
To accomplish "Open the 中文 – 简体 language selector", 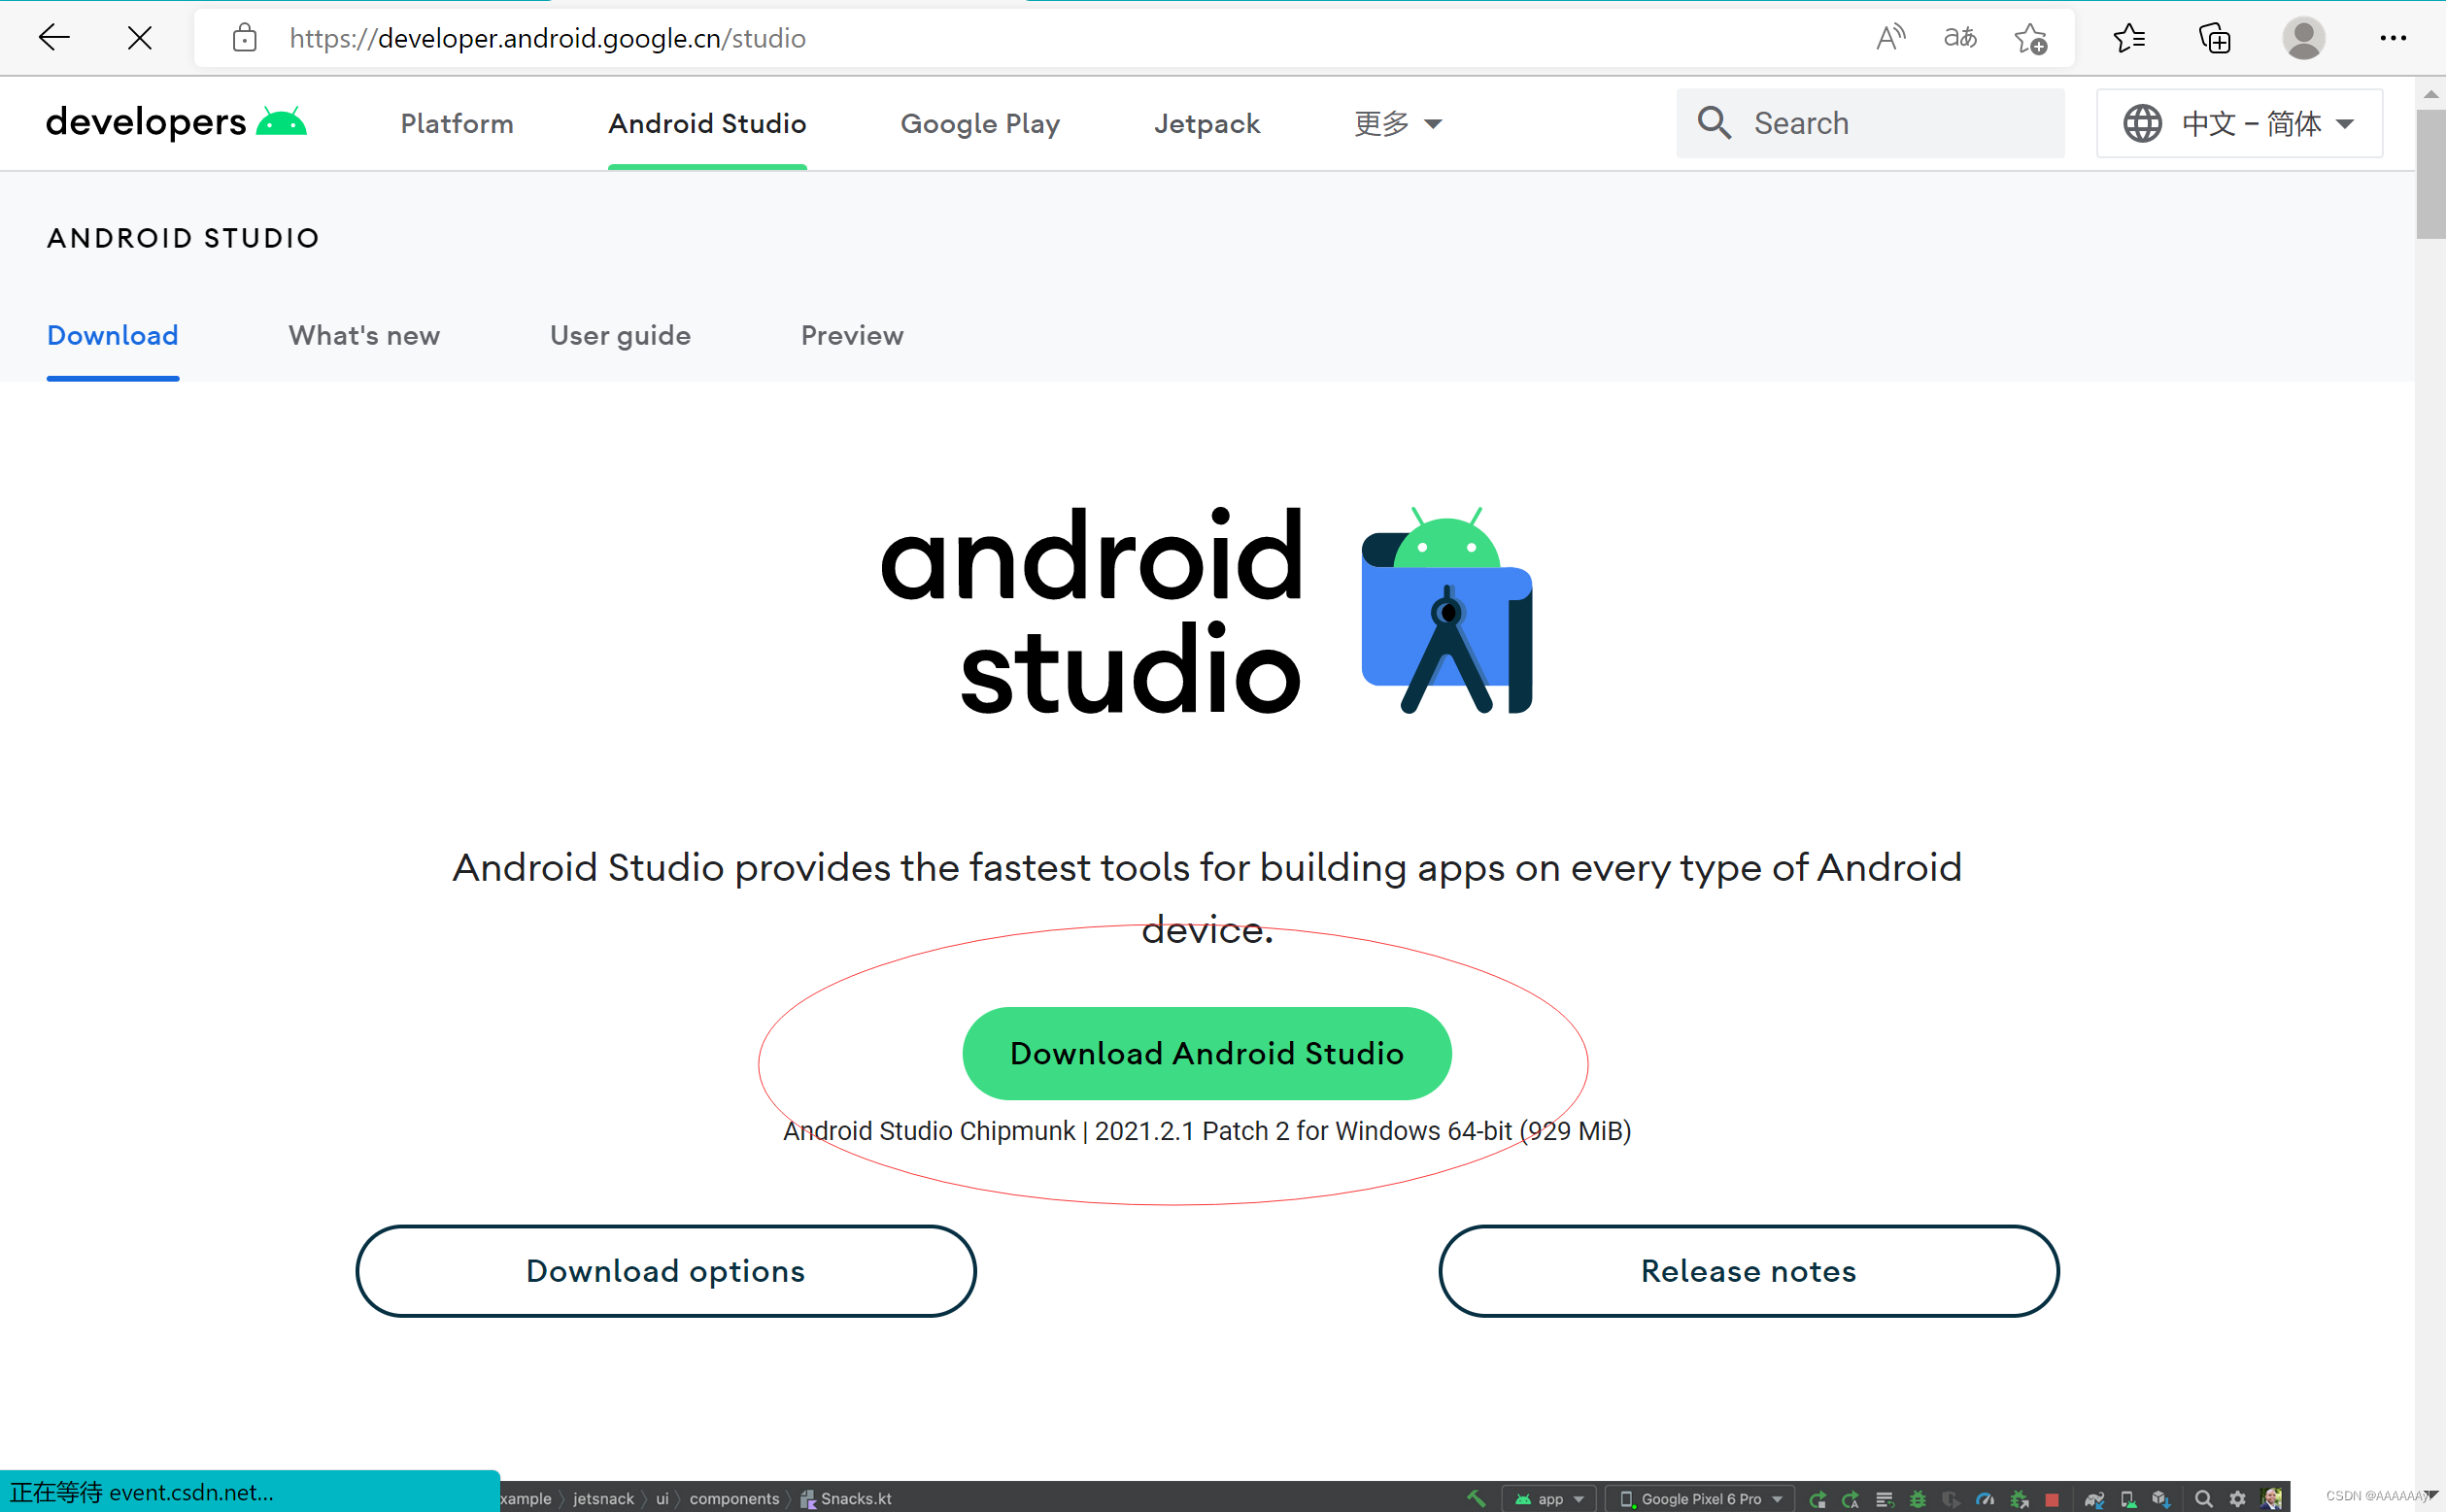I will pos(2239,123).
